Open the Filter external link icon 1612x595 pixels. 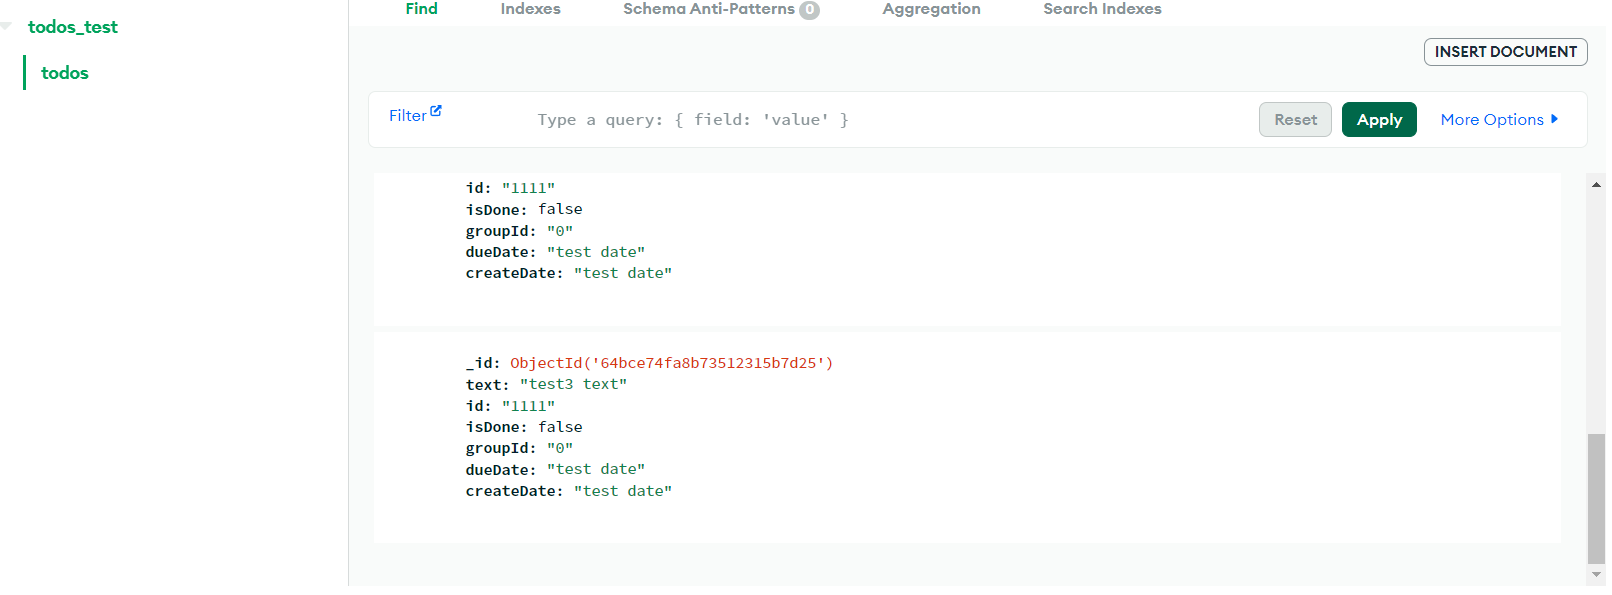click(436, 111)
